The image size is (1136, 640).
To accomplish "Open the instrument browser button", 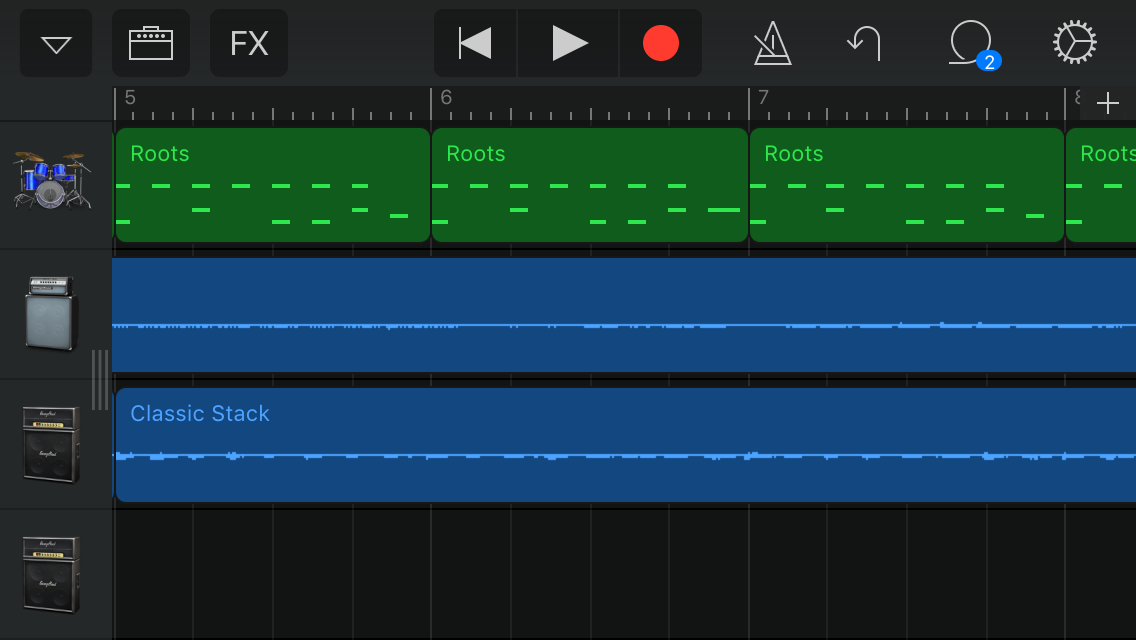I will click(151, 43).
